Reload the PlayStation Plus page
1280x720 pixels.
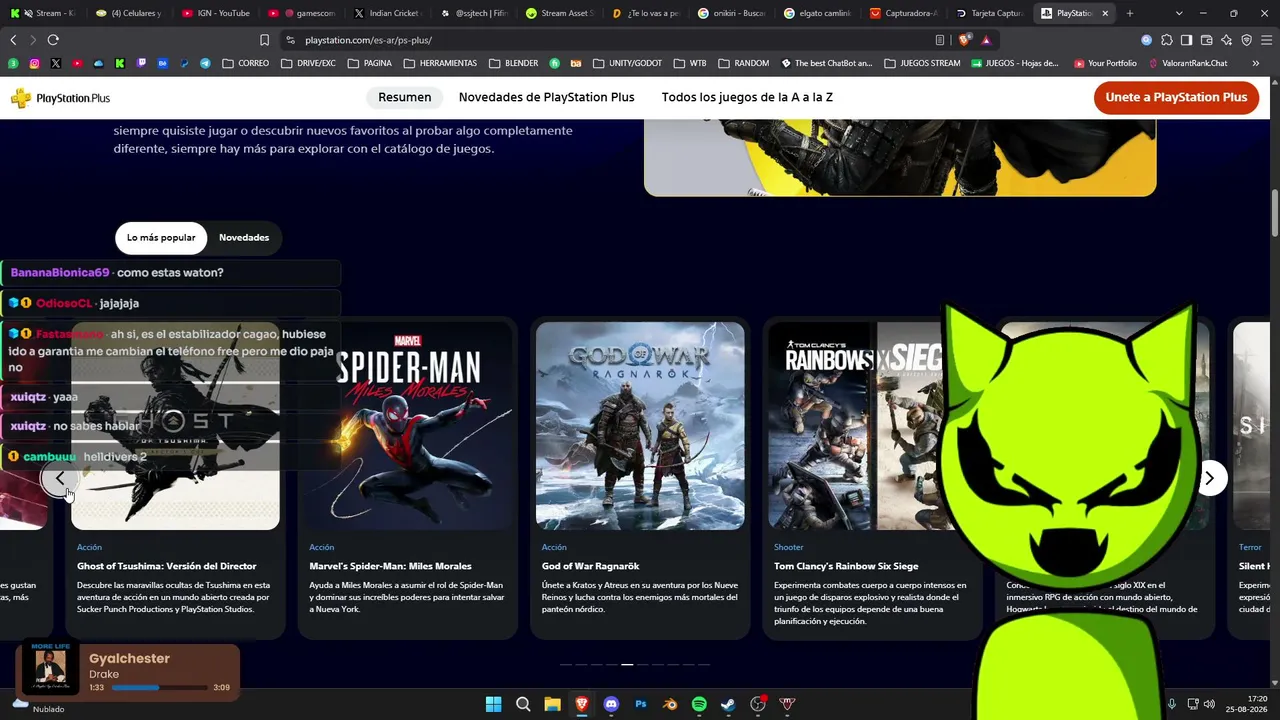[x=53, y=40]
